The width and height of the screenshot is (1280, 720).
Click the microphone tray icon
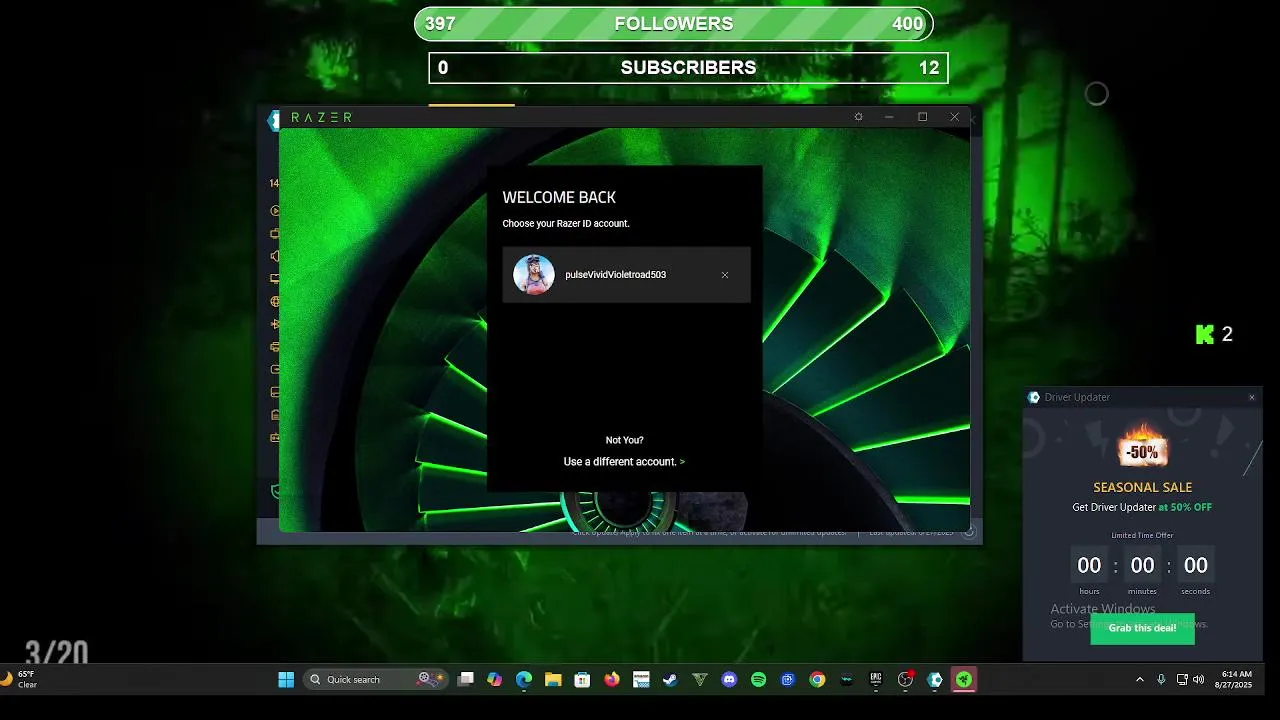(x=1161, y=680)
